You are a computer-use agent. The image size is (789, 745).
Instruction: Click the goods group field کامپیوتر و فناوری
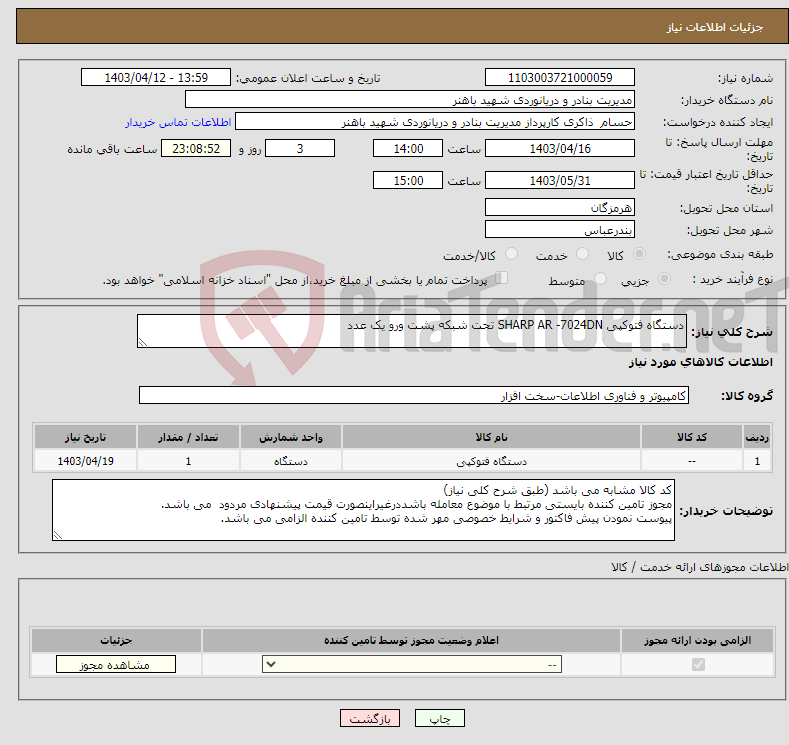pyautogui.click(x=414, y=395)
